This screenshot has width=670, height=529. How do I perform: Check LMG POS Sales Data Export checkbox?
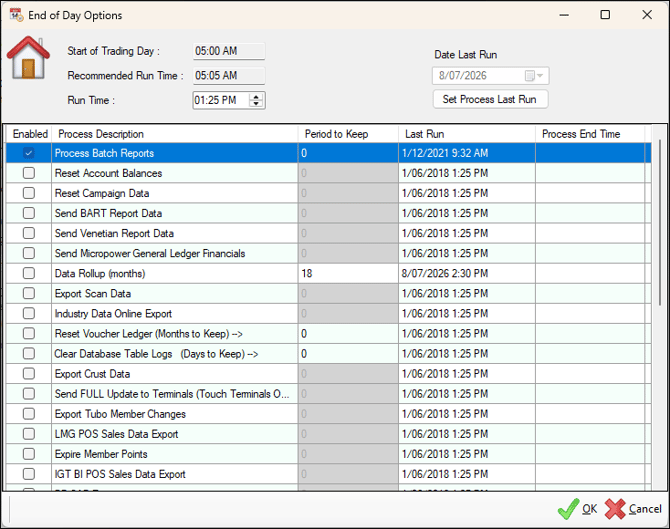[29, 434]
